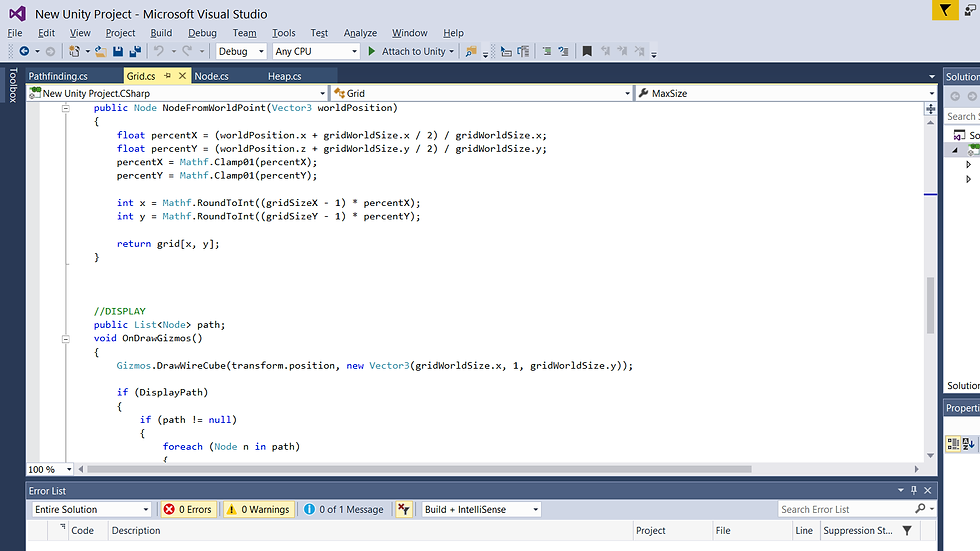Screen dimensions: 980x551
Task: Click the Clear All Filters icon in the Error List
Action: 404,509
